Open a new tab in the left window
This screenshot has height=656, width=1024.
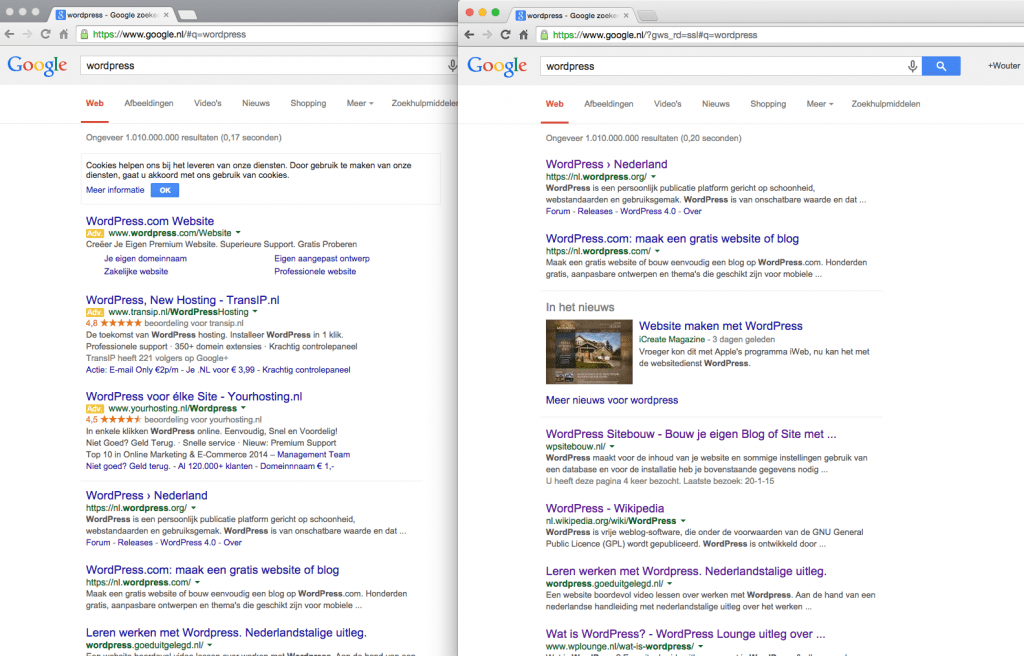187,14
